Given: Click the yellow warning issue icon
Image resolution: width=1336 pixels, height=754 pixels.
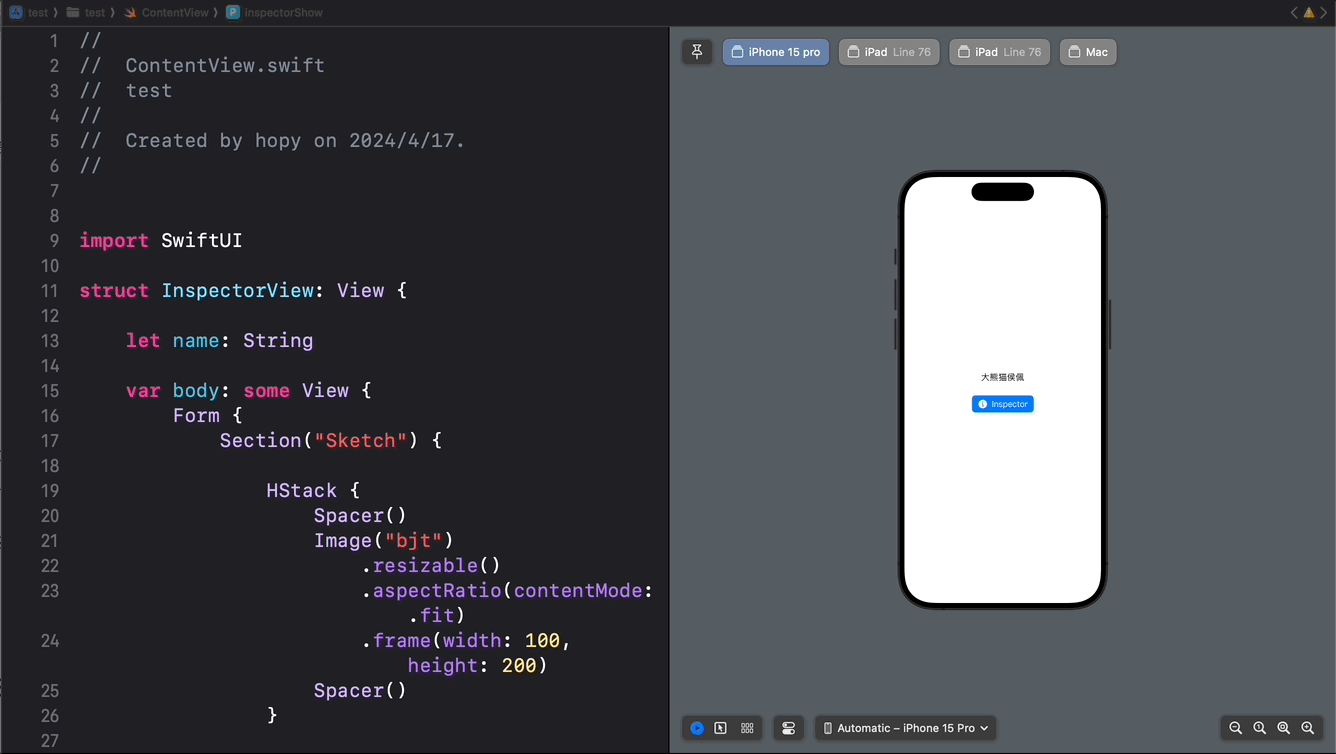Looking at the screenshot, I should tap(1309, 12).
